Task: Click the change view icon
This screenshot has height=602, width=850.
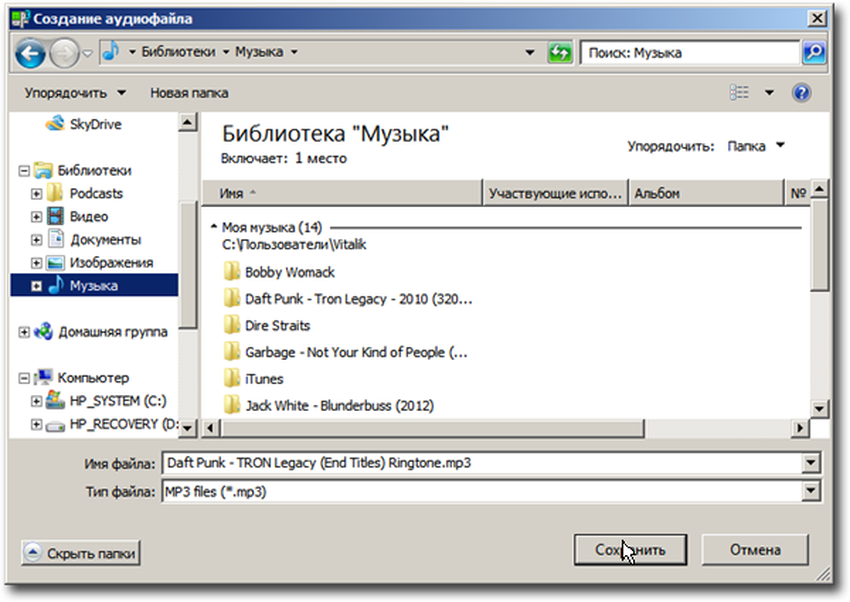Action: [739, 93]
